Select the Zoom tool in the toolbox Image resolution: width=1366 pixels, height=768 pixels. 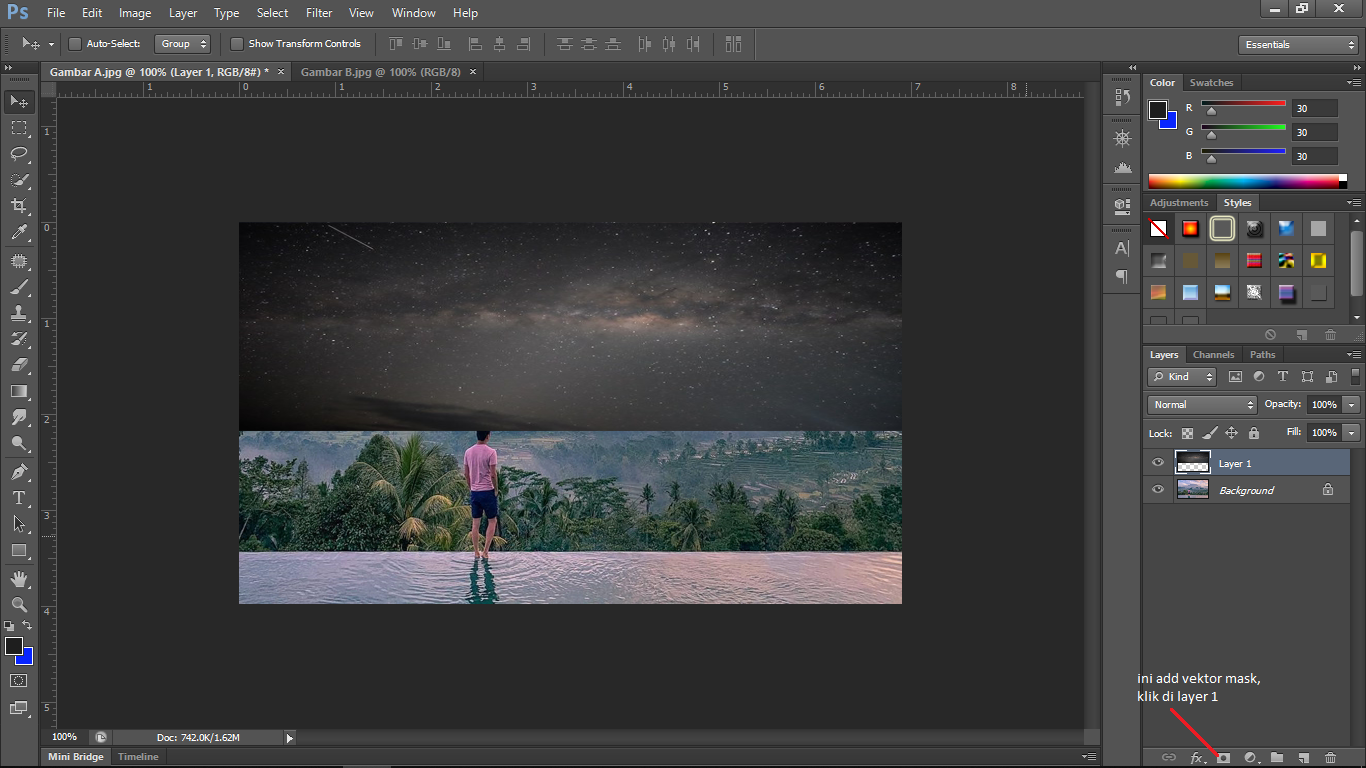[x=19, y=605]
